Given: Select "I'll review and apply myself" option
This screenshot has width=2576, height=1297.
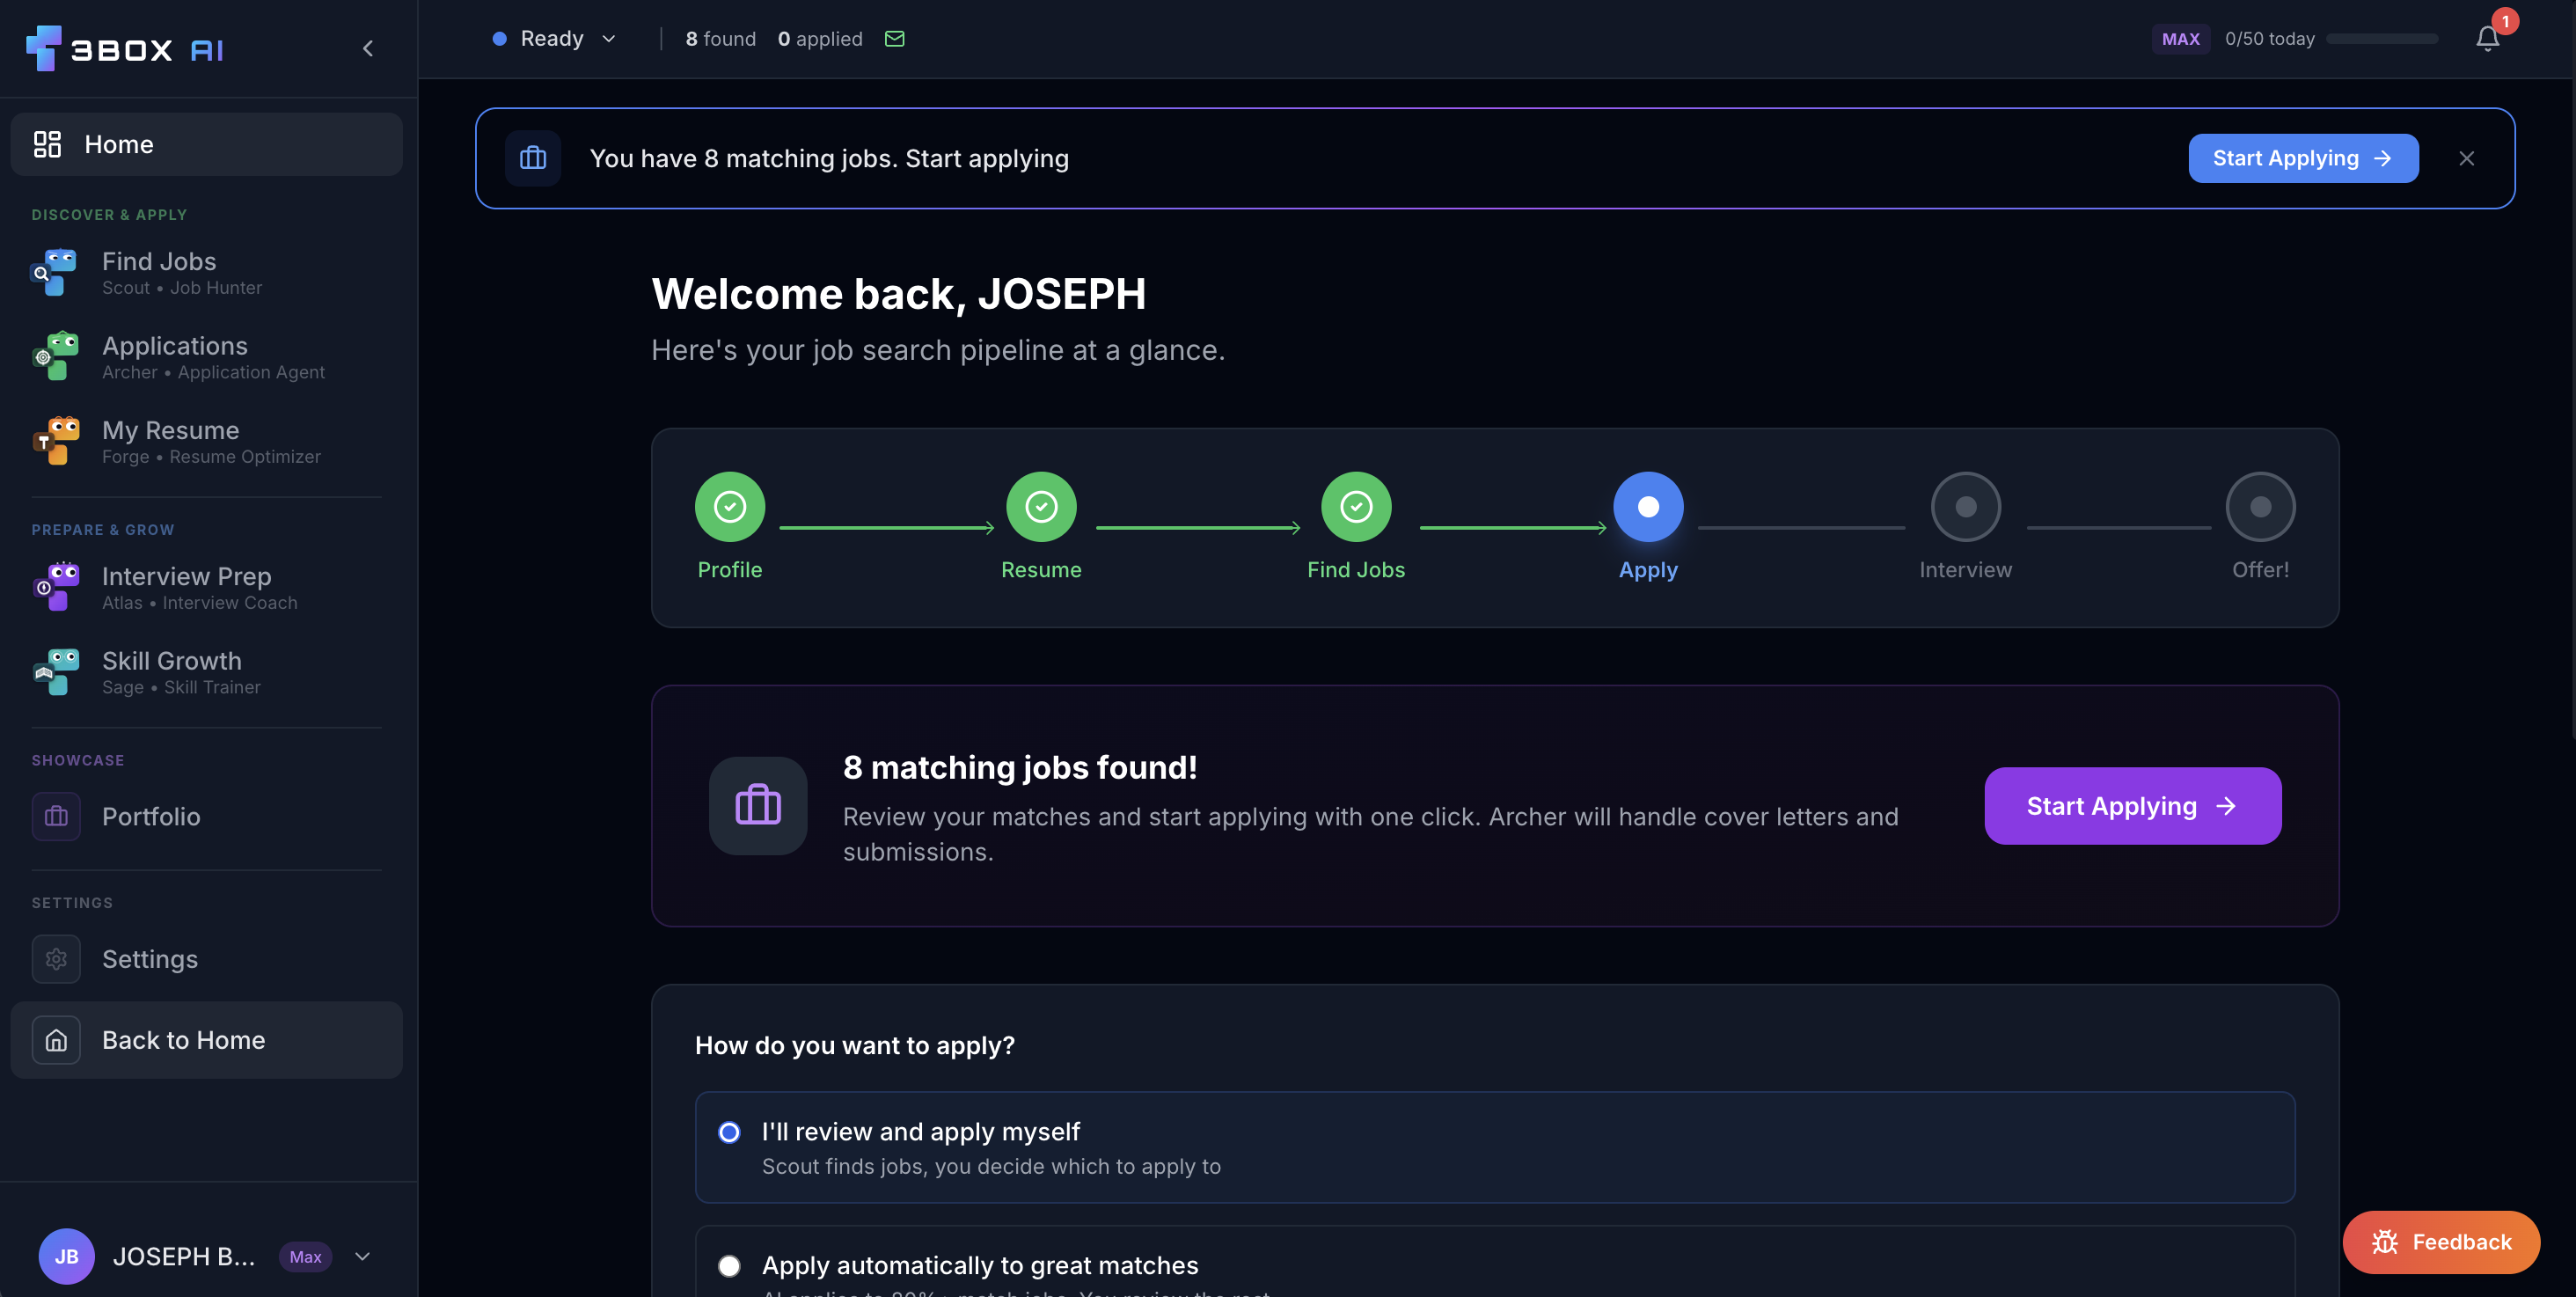Looking at the screenshot, I should click(729, 1132).
